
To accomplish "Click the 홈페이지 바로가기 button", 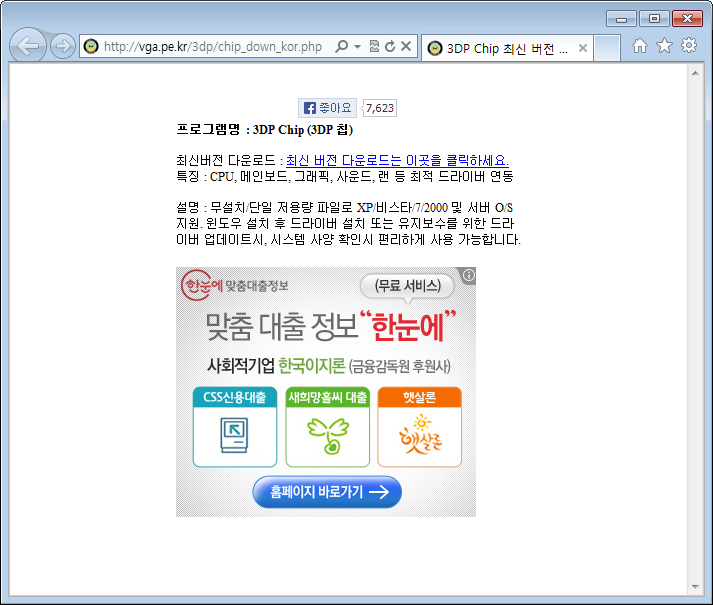I will (x=327, y=492).
